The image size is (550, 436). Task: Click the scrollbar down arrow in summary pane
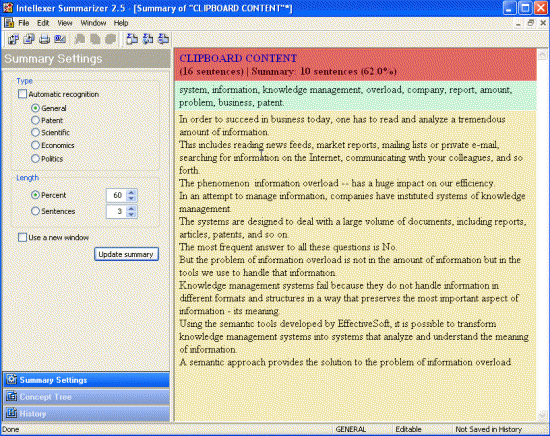[x=542, y=416]
